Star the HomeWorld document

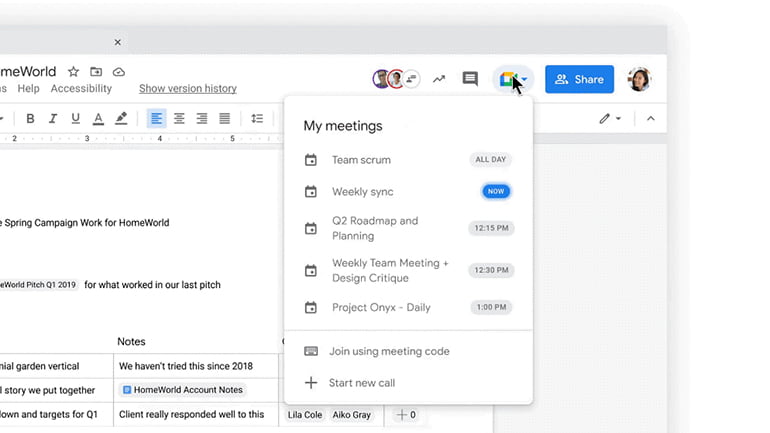[x=73, y=72]
